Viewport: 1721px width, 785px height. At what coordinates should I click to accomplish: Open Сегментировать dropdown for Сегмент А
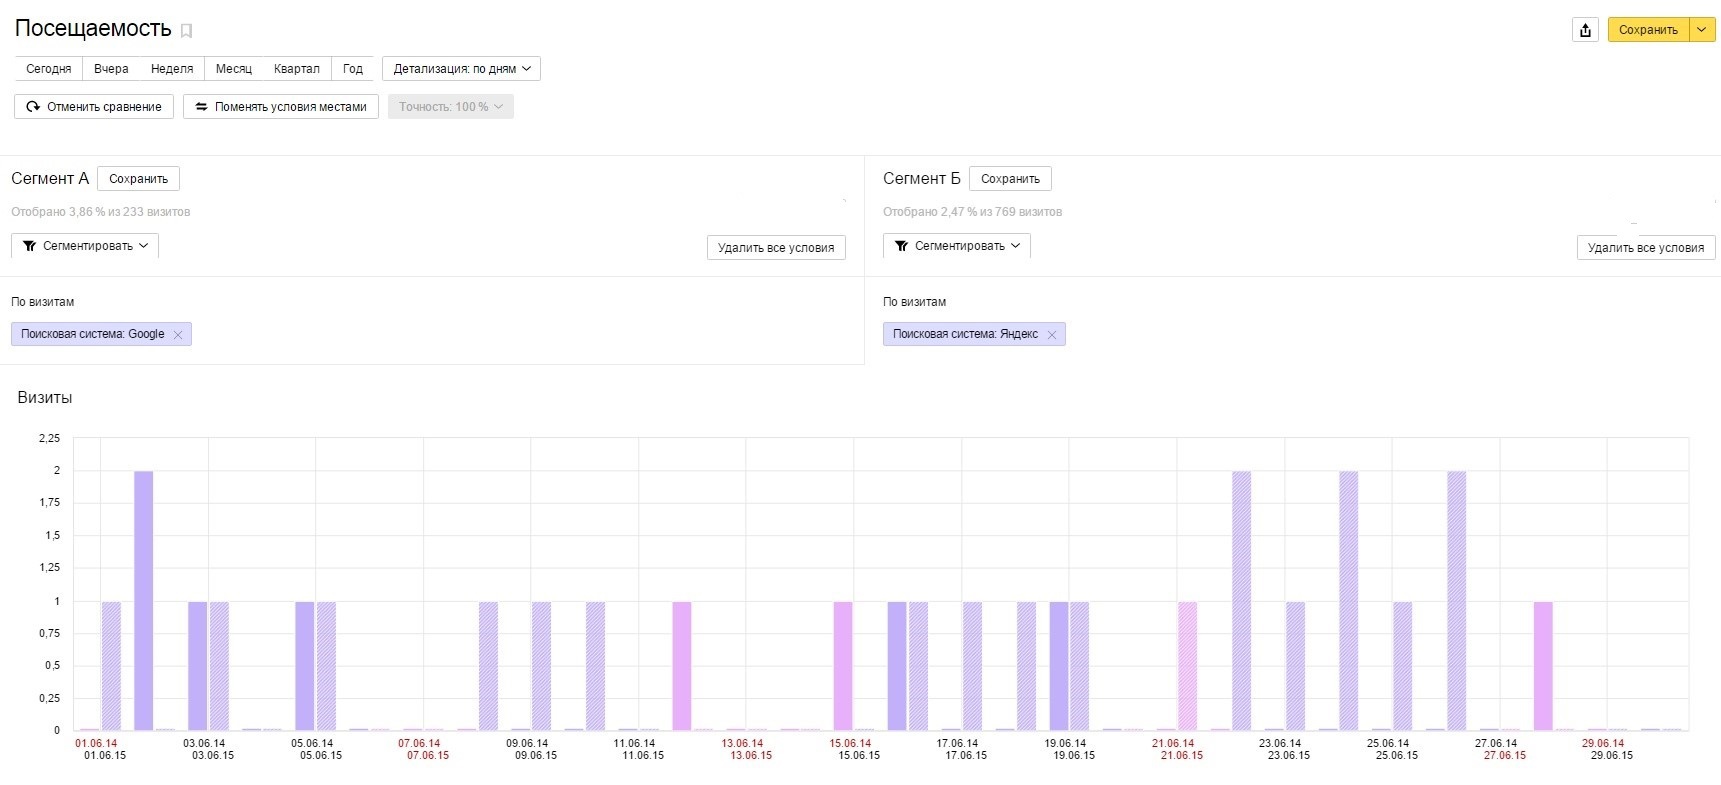click(85, 246)
